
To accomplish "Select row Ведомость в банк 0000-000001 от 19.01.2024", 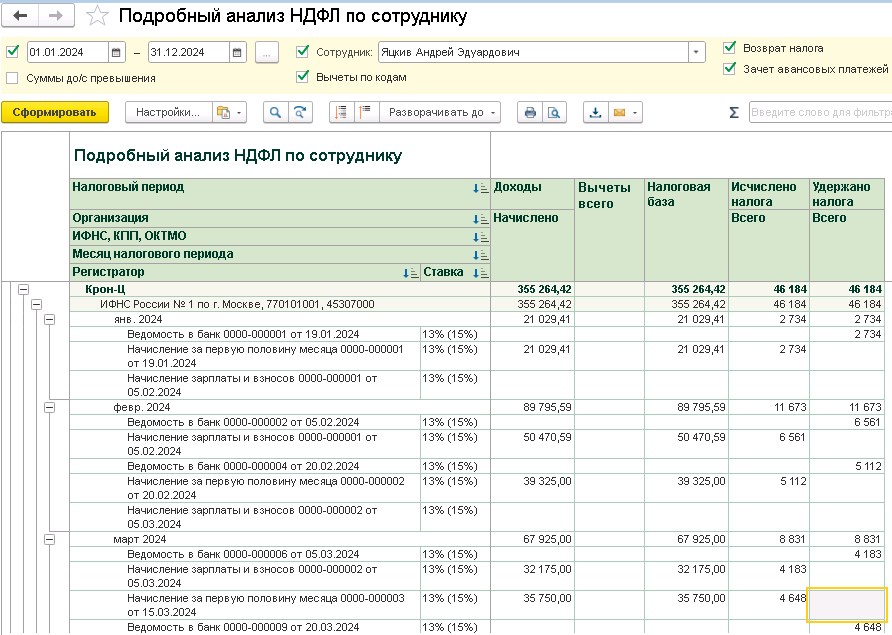I will point(243,335).
